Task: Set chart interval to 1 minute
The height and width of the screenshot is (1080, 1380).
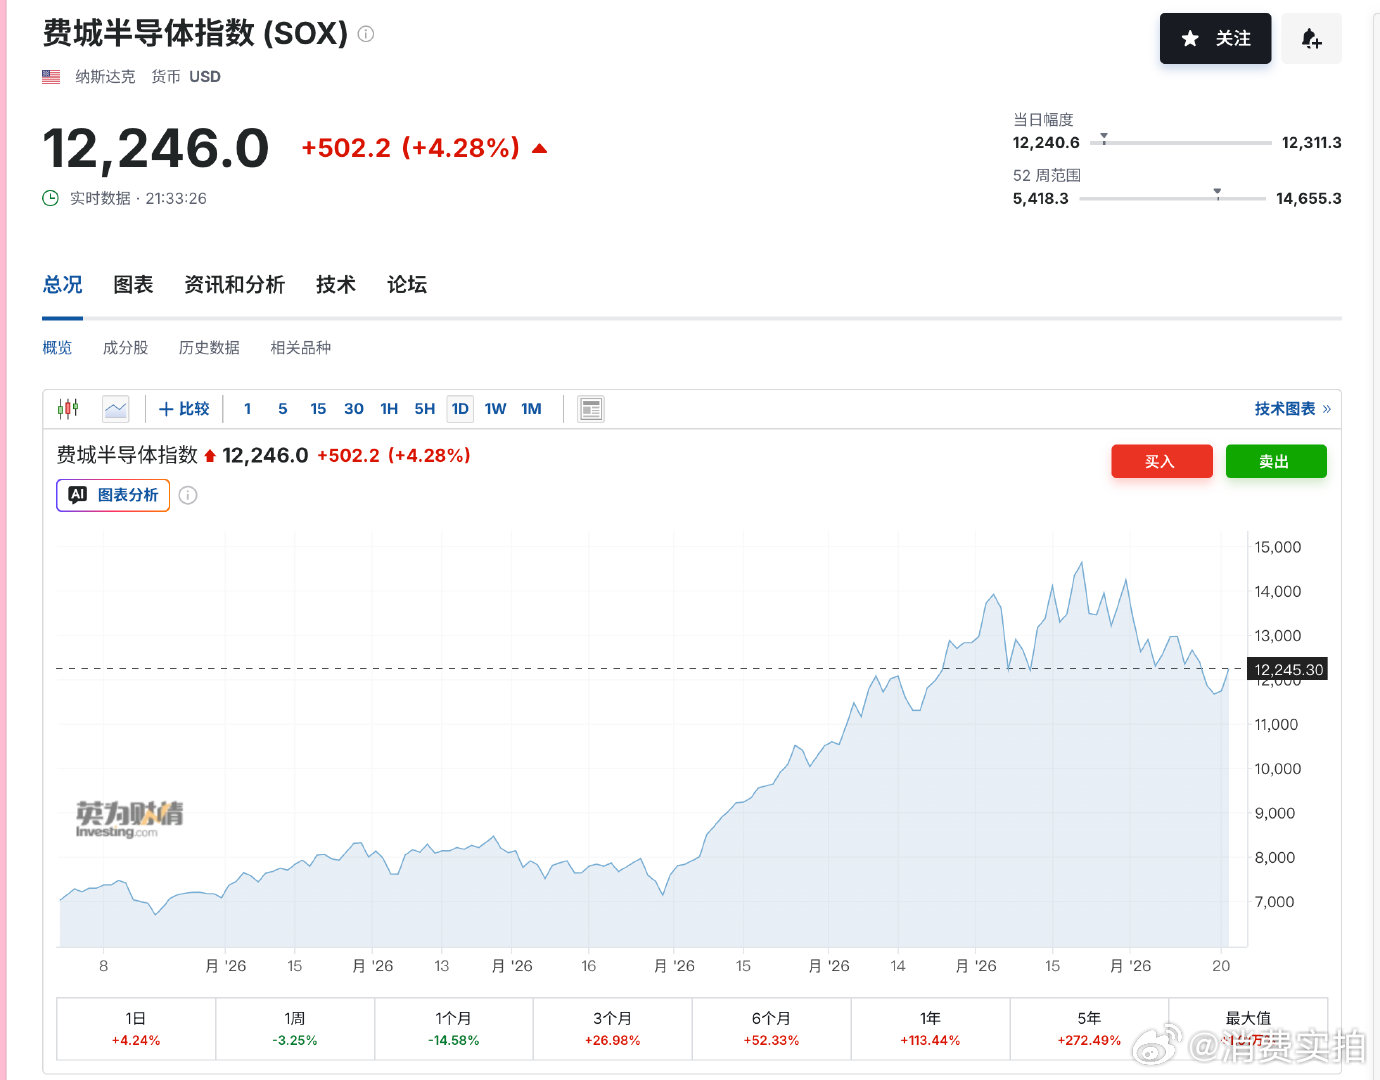Action: (x=248, y=408)
